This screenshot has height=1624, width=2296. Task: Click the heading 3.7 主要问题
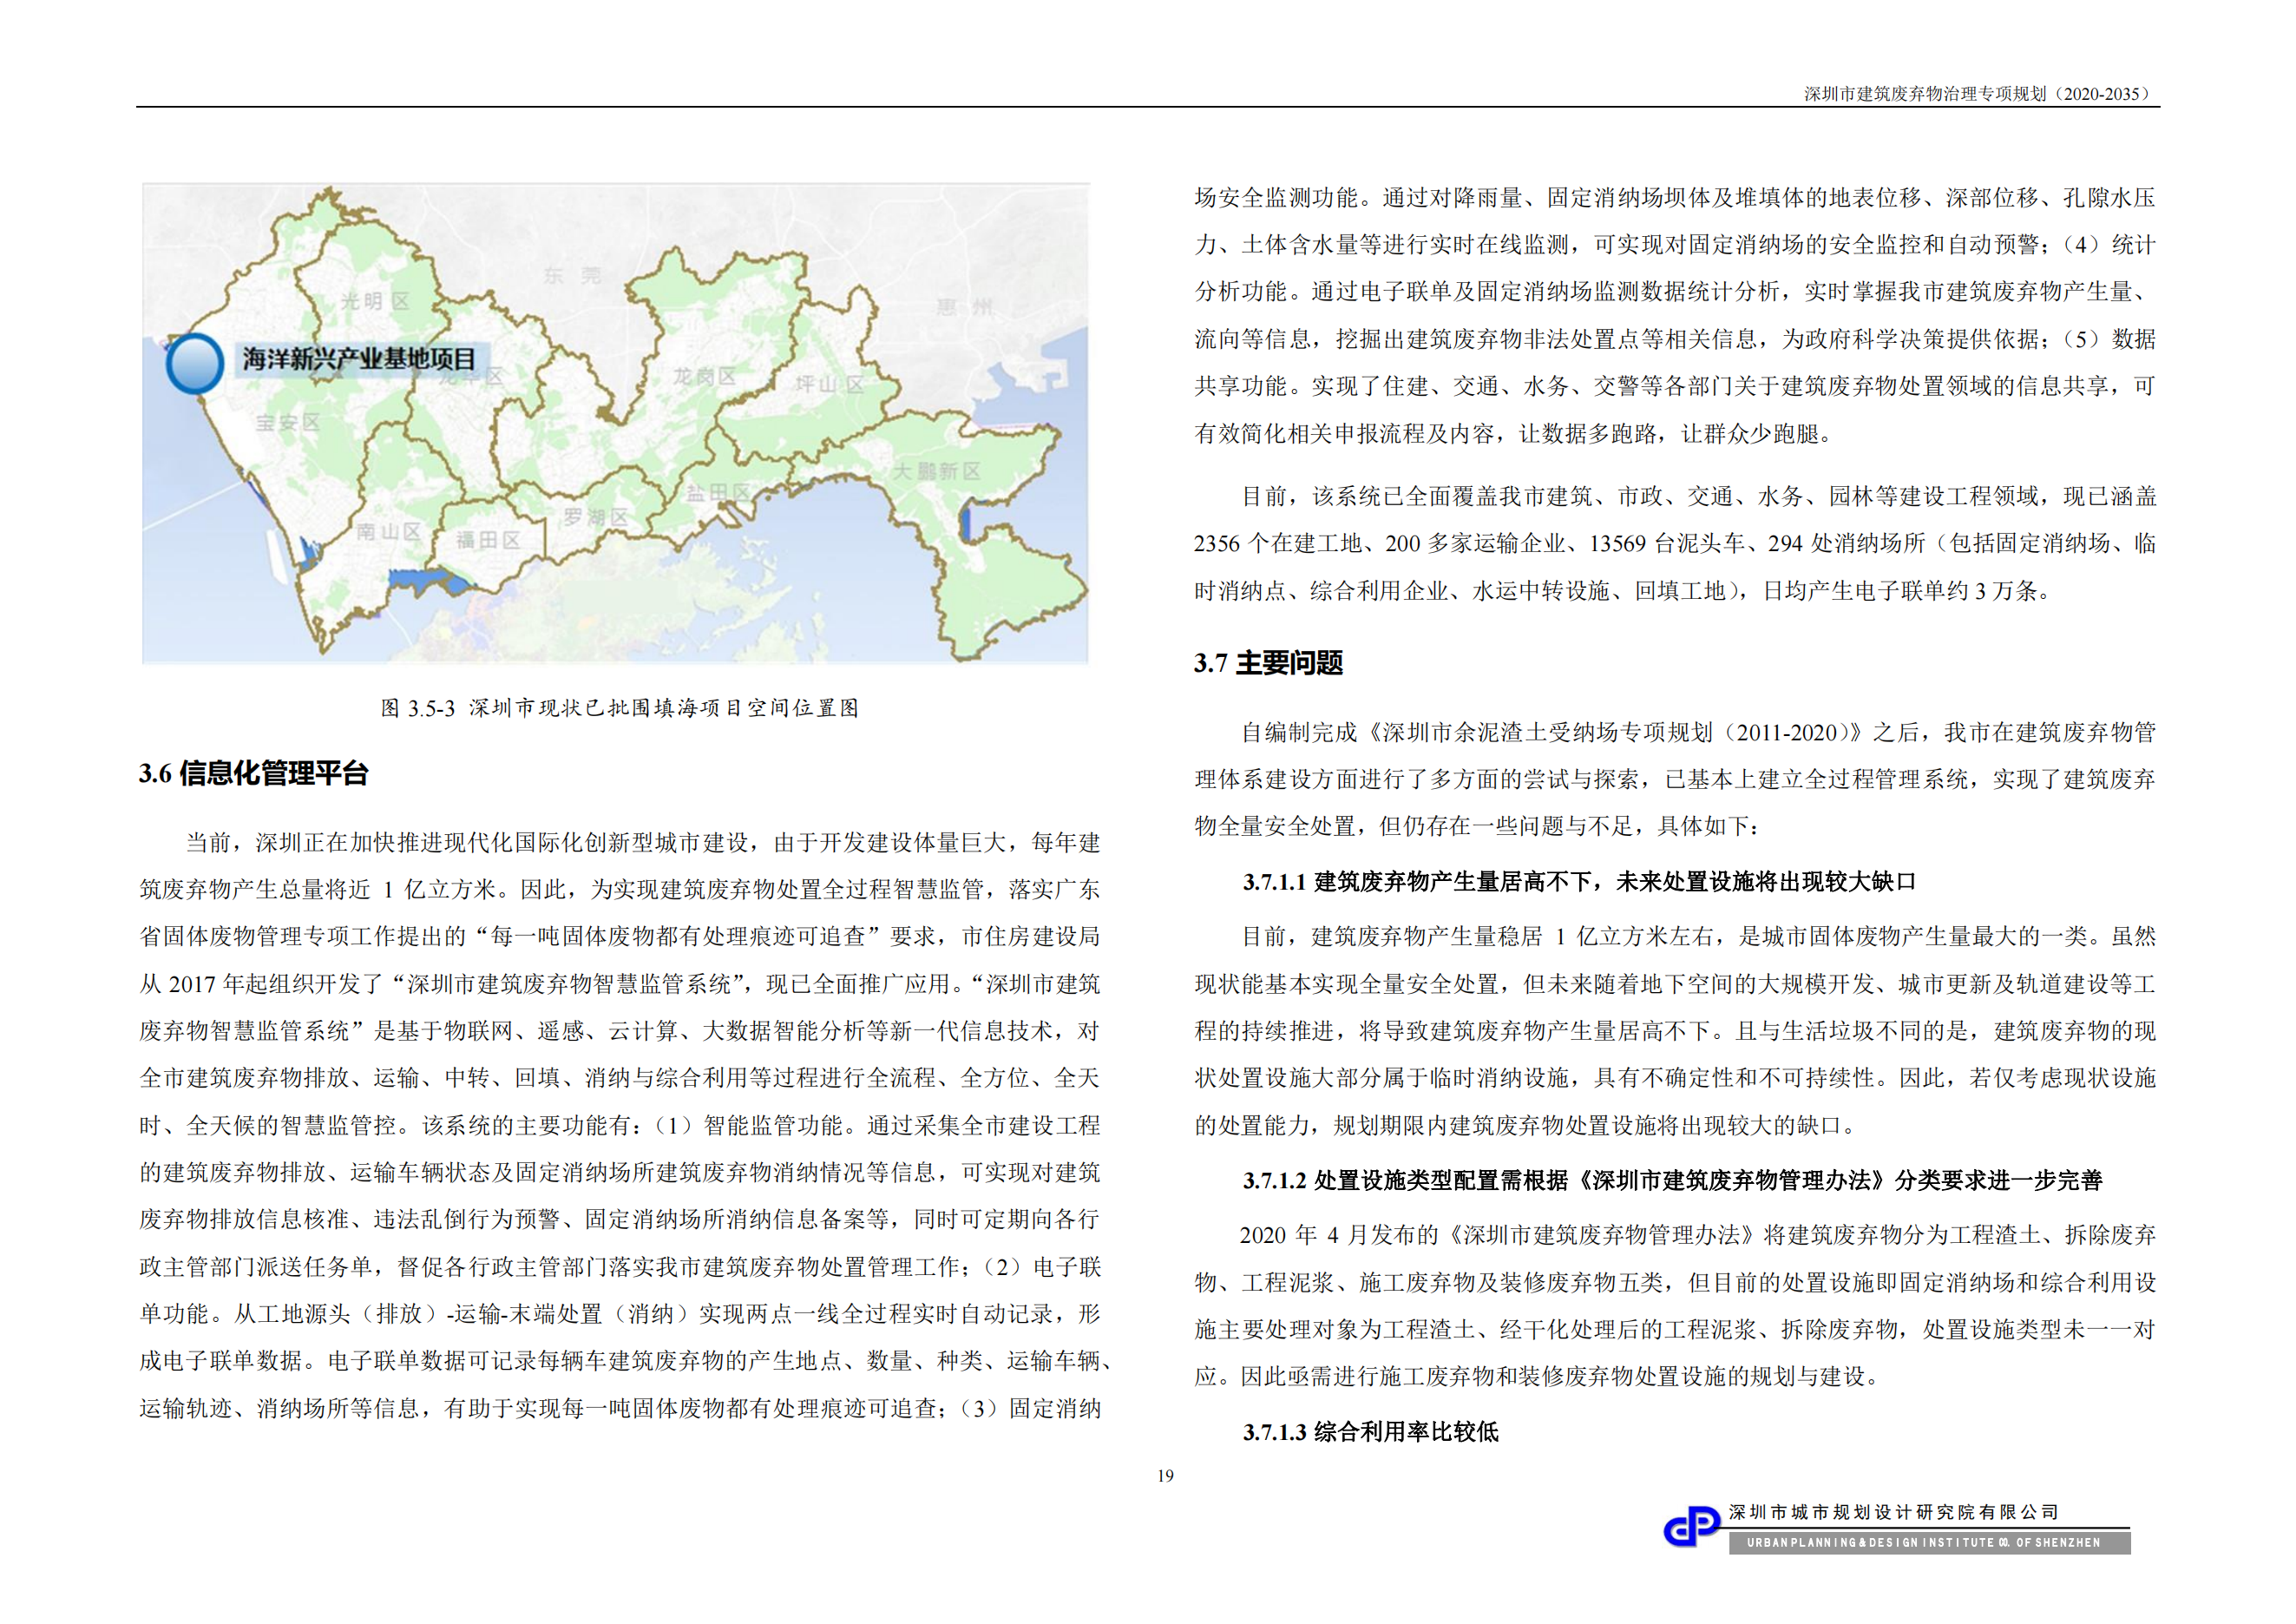pos(1268,663)
